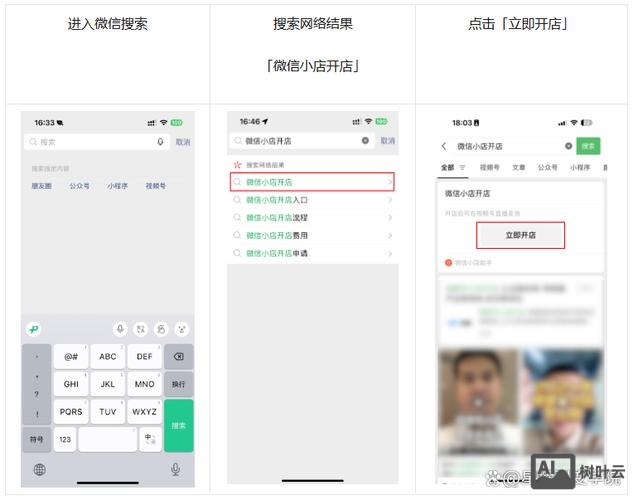The image size is (633, 500).
Task: Switch to the 文章 results tab
Action: coord(519,168)
